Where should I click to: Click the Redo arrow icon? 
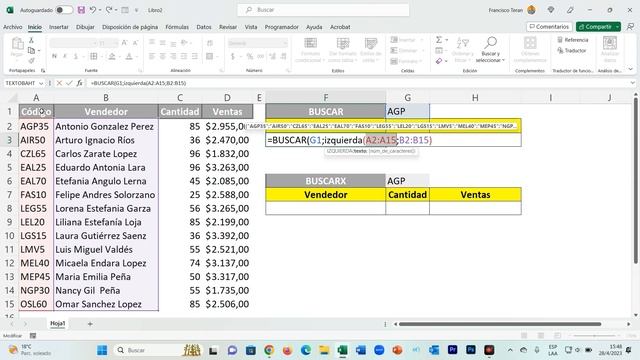pos(109,10)
